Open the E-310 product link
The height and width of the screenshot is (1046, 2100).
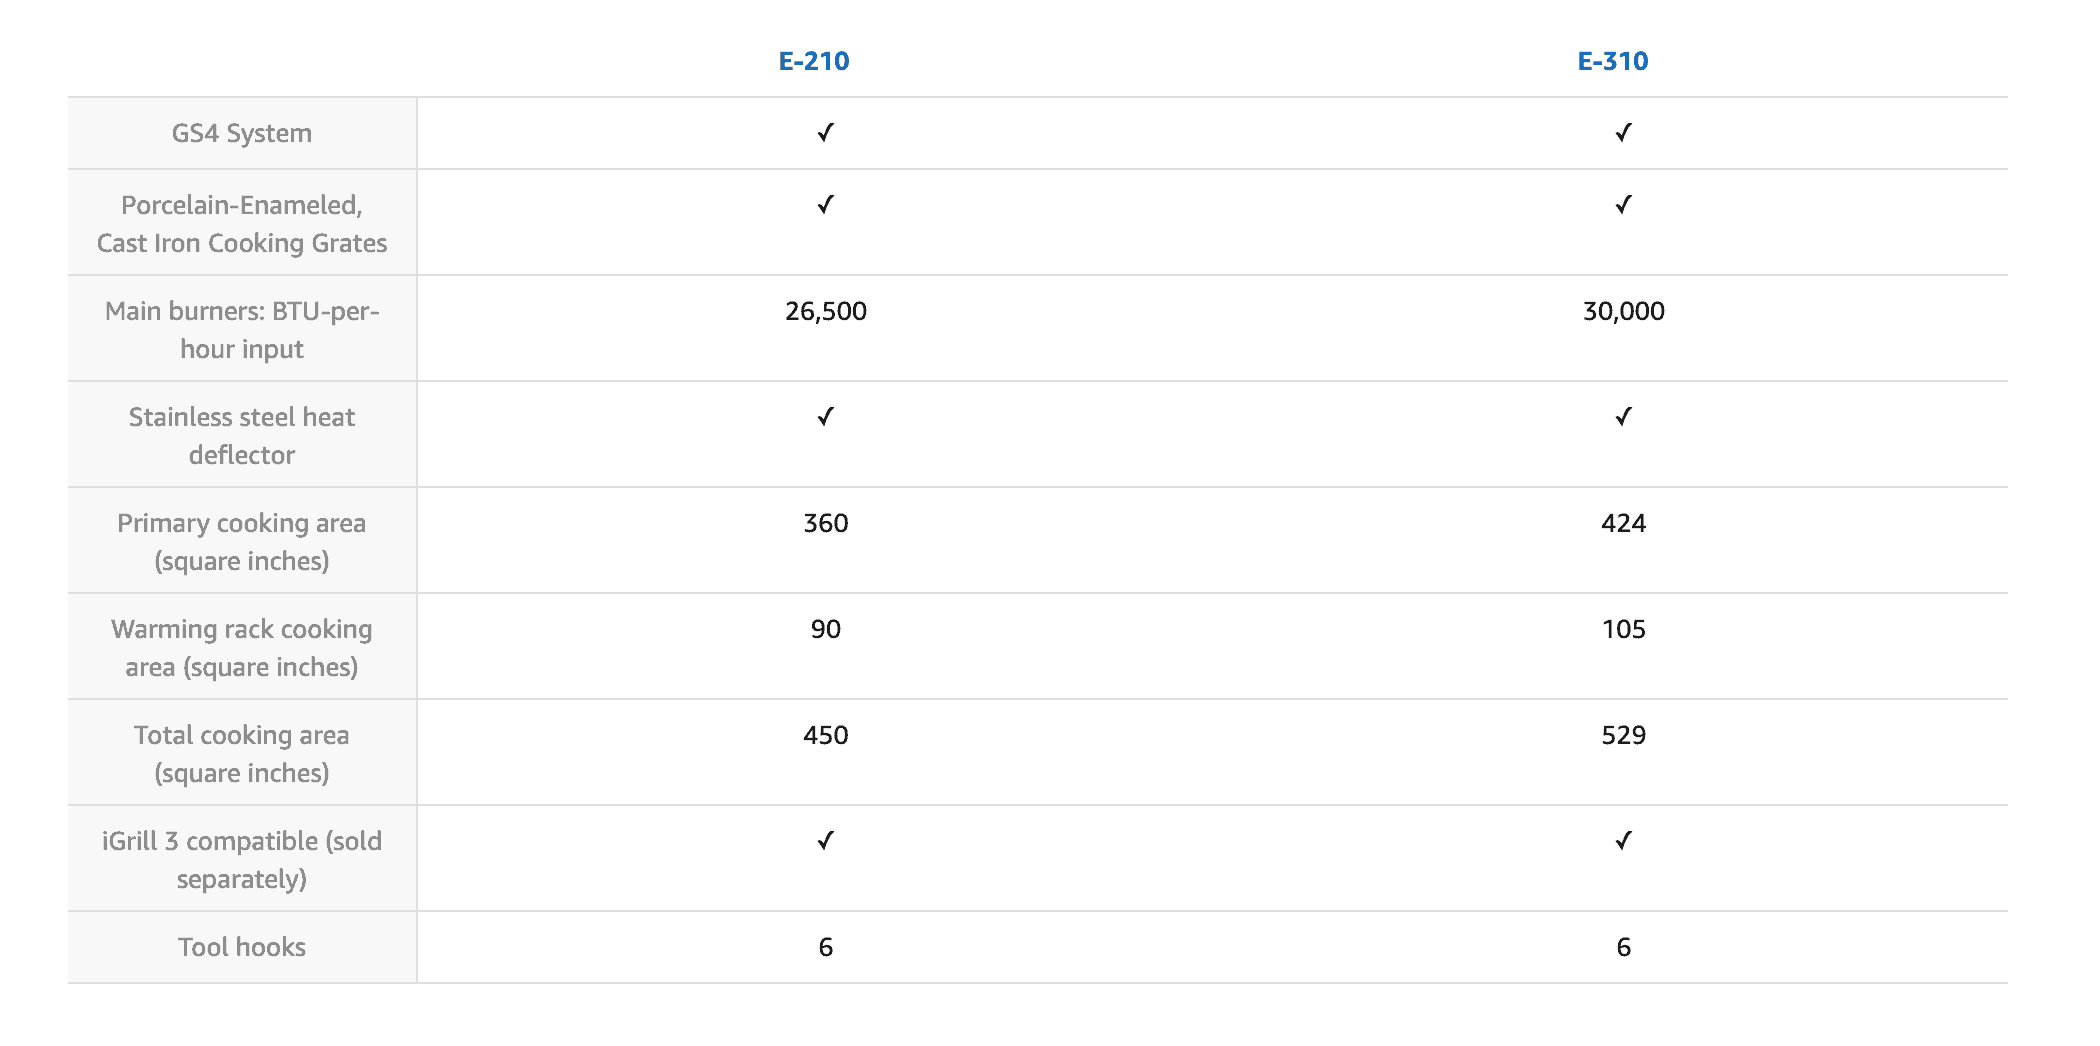tap(1613, 61)
